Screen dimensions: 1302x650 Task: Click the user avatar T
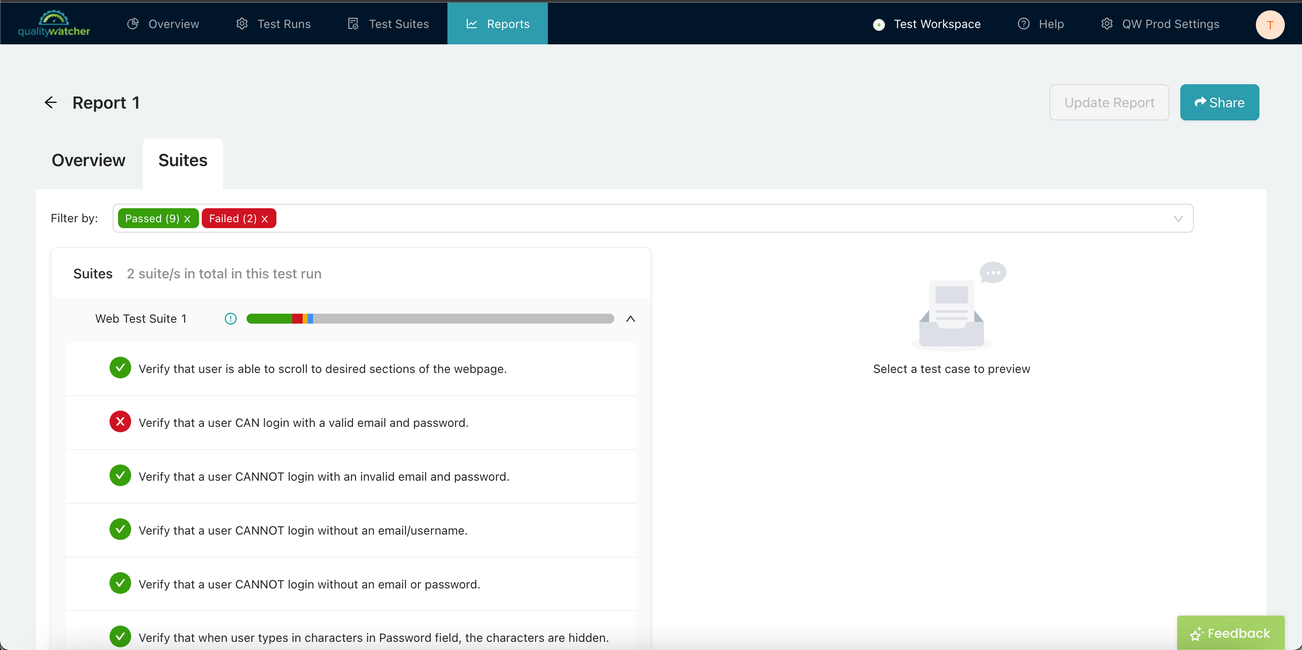[1270, 25]
